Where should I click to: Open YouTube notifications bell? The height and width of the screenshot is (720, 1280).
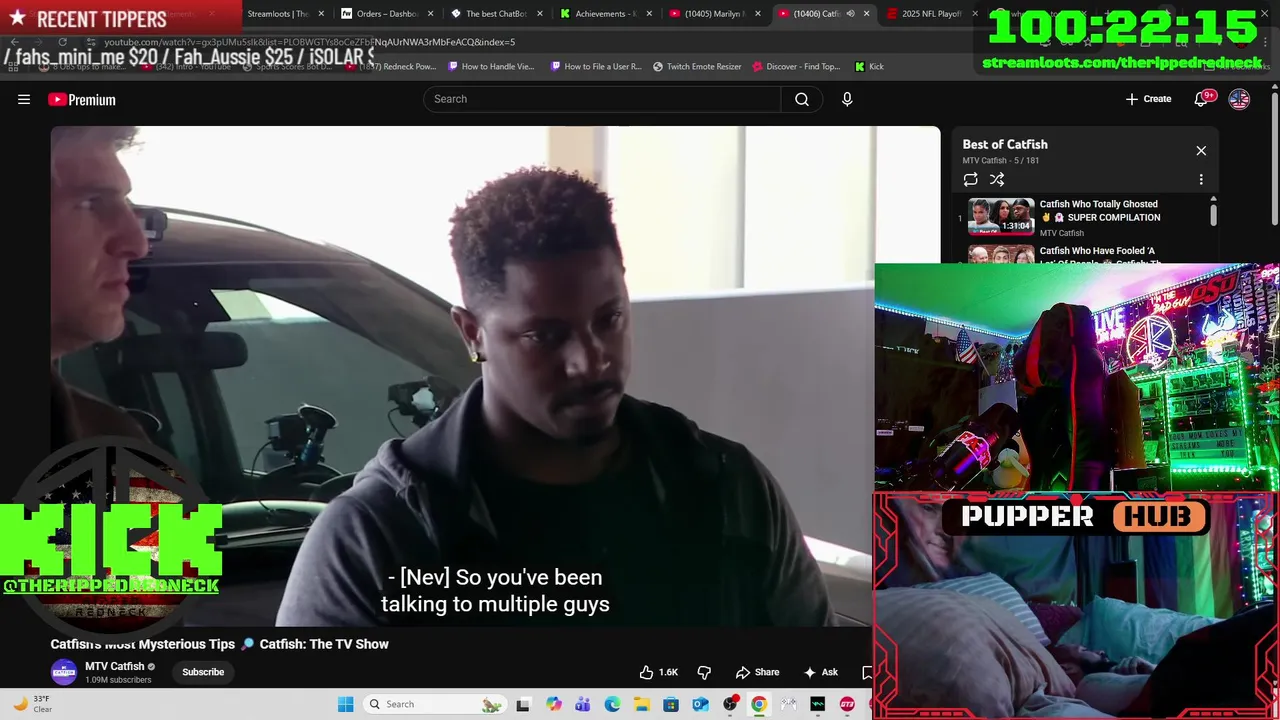coord(1203,99)
